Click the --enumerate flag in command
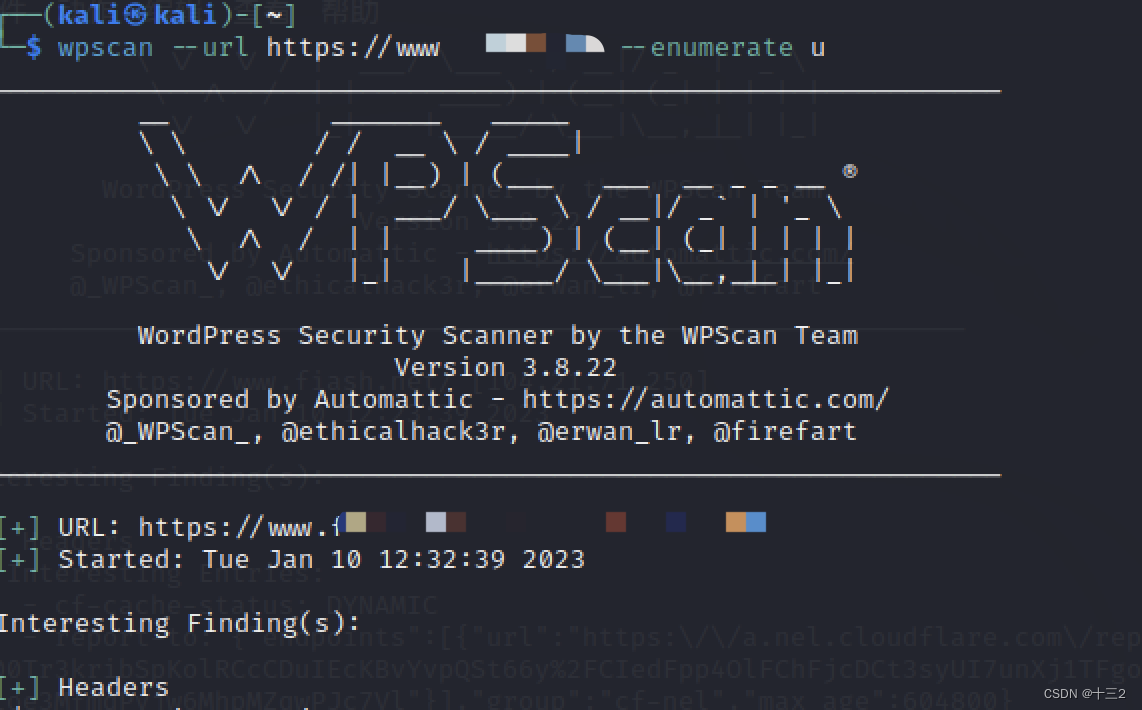This screenshot has height=710, width=1142. pos(706,48)
